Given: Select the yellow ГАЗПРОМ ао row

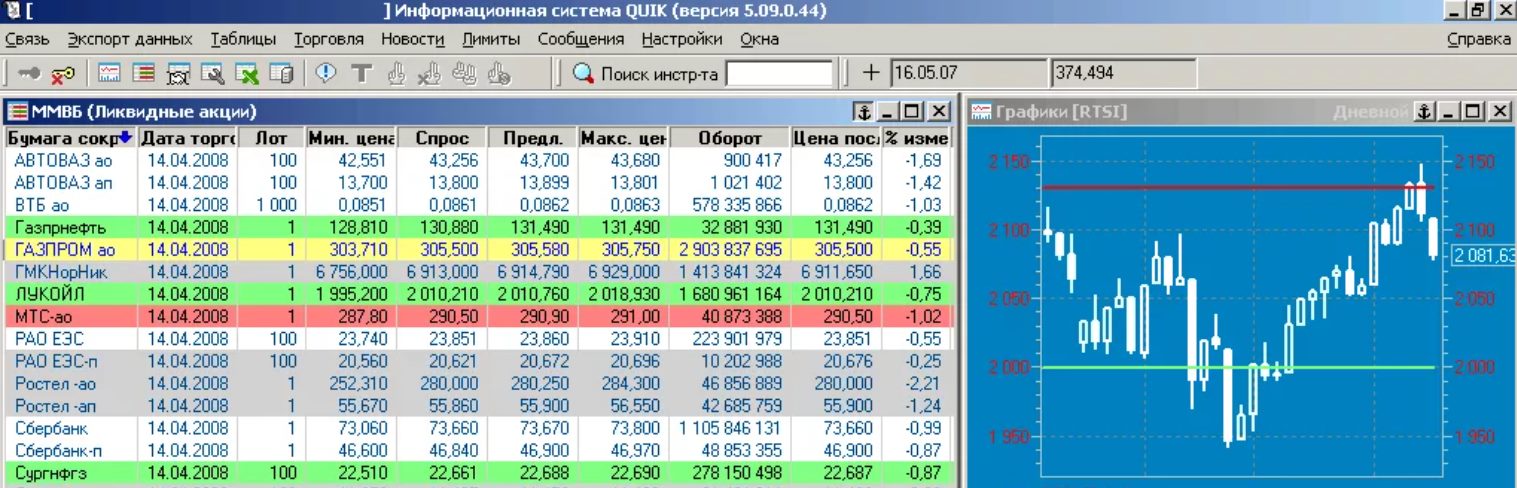Looking at the screenshot, I should (480, 250).
